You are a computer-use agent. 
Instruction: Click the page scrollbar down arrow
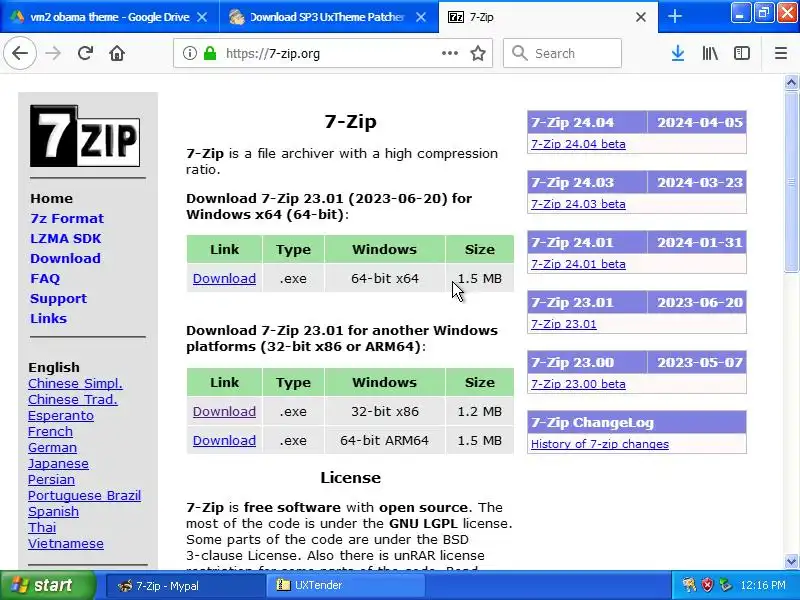(x=791, y=562)
